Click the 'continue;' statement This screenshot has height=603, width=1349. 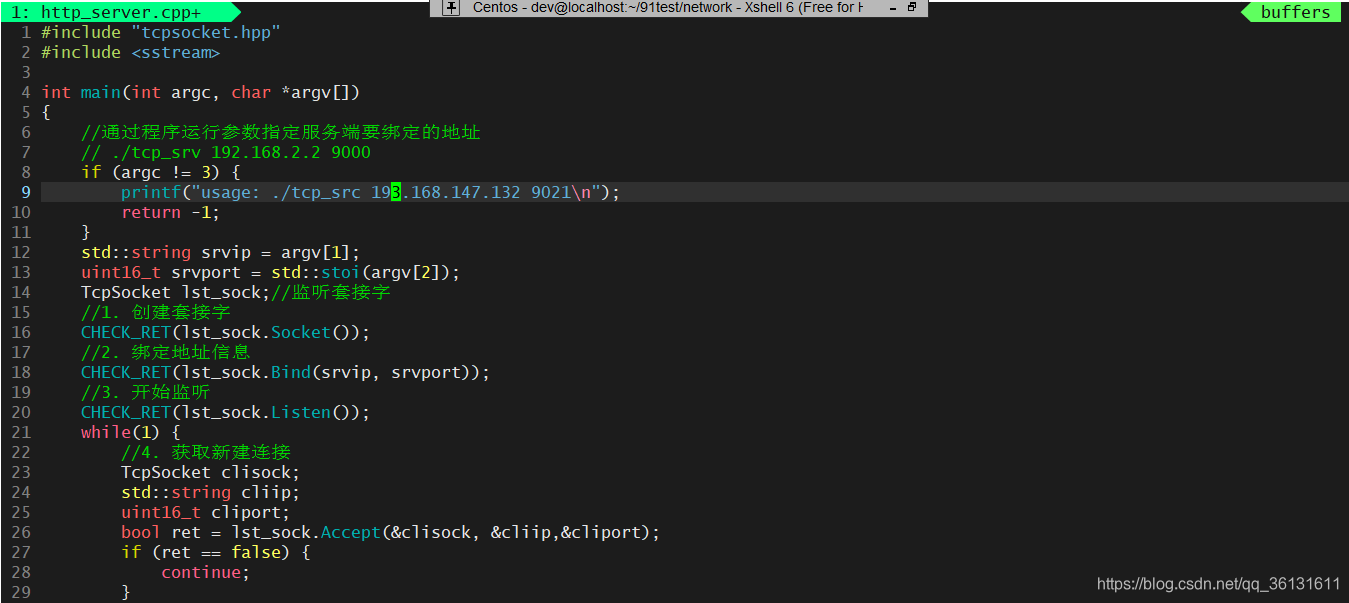tap(206, 572)
